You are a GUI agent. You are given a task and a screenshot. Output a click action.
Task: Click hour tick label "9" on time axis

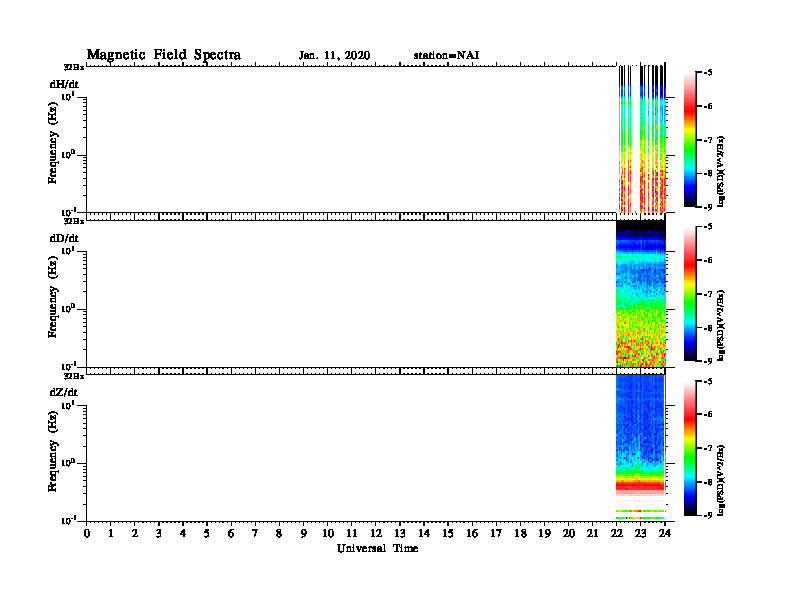304,533
